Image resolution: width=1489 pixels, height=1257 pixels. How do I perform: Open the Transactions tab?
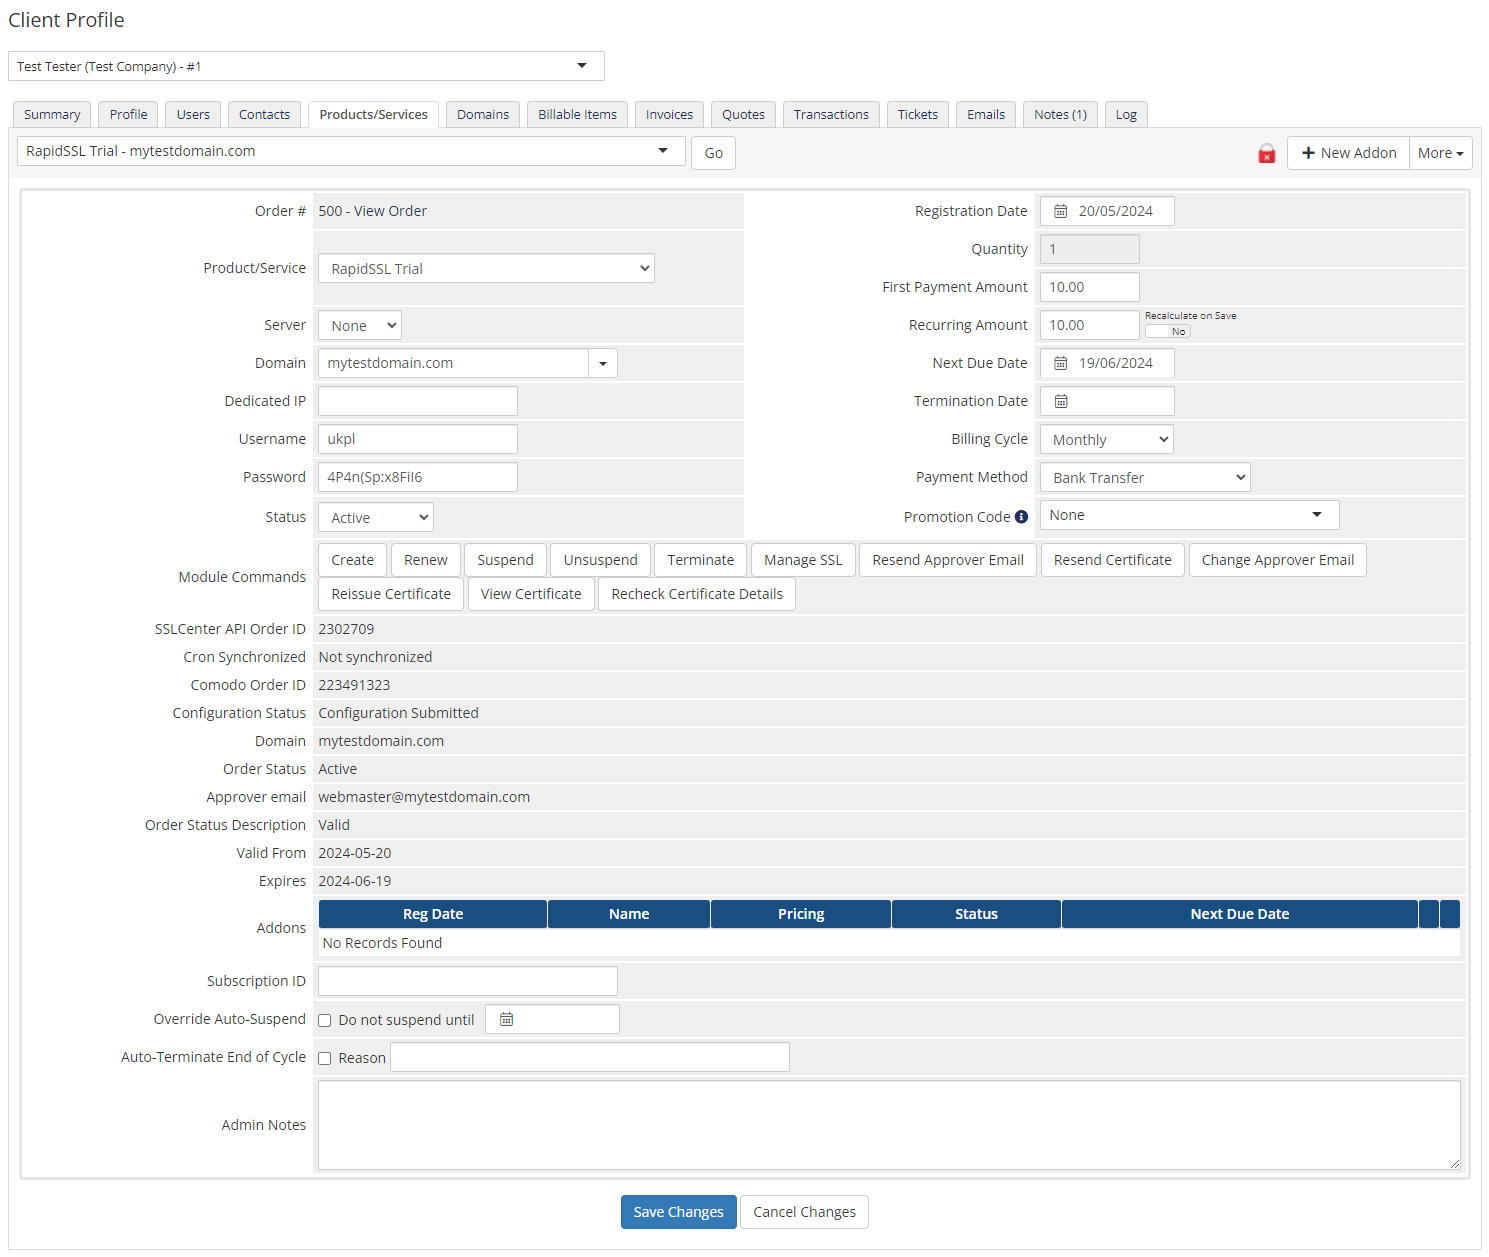[831, 114]
